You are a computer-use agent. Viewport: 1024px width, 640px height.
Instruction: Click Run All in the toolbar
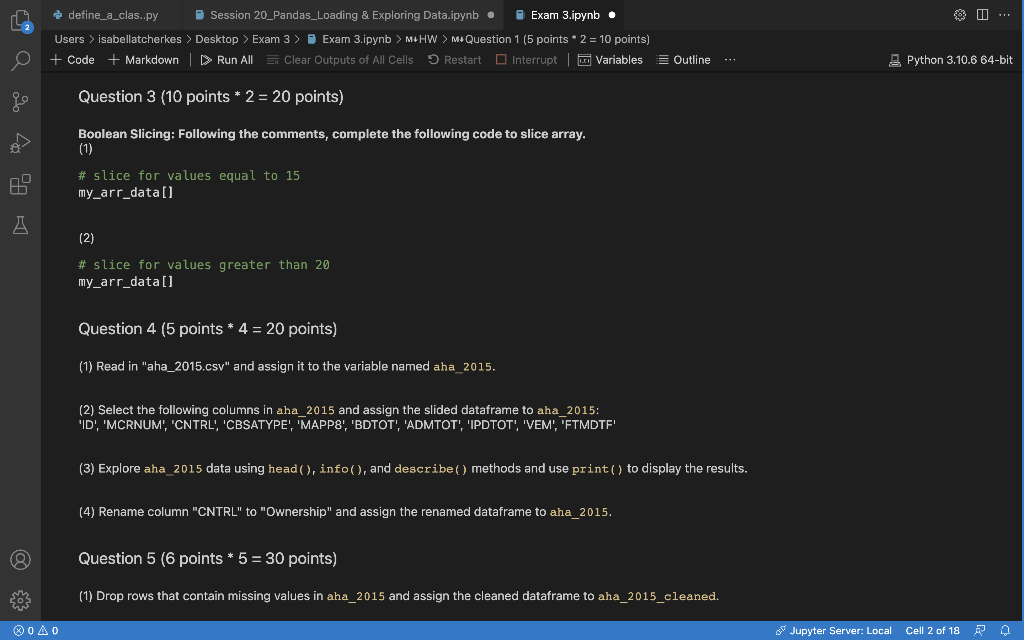(226, 60)
